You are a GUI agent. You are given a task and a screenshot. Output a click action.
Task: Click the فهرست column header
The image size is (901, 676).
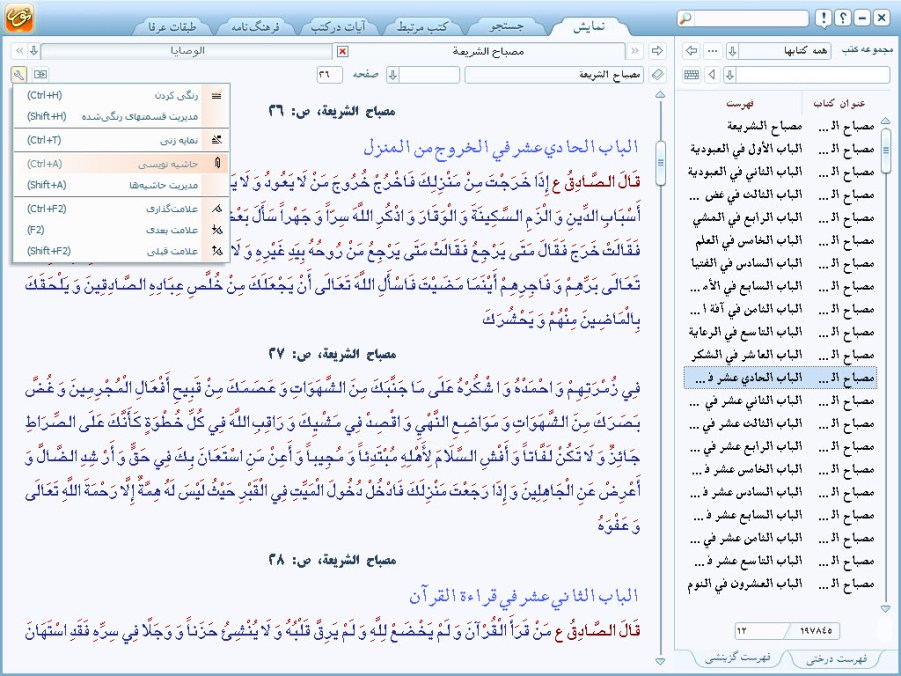[x=740, y=103]
